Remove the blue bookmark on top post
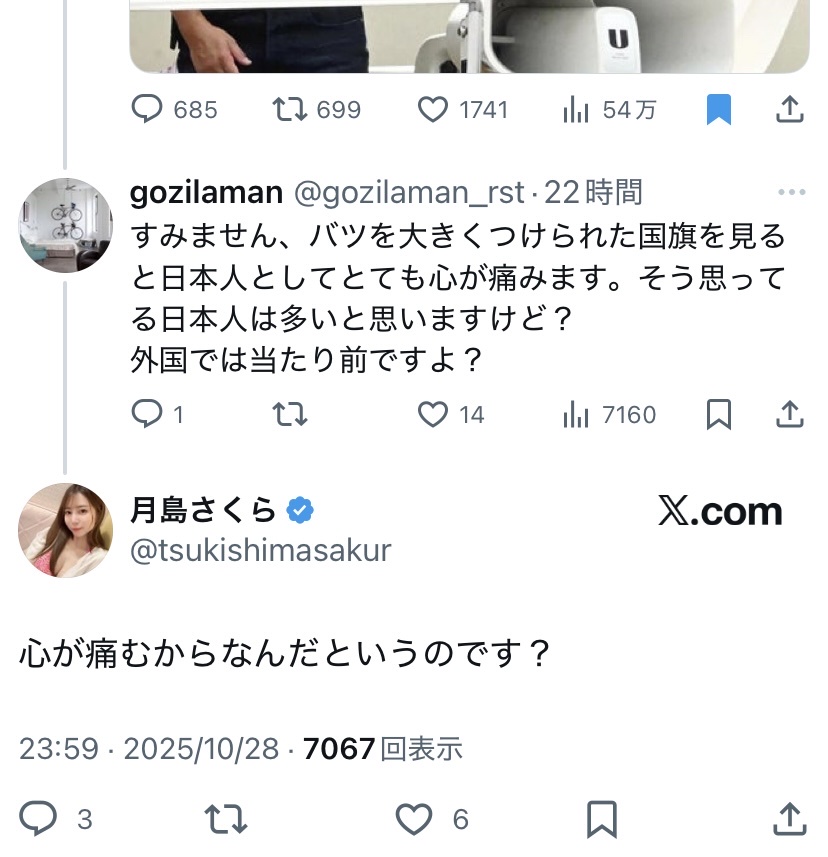 click(718, 109)
